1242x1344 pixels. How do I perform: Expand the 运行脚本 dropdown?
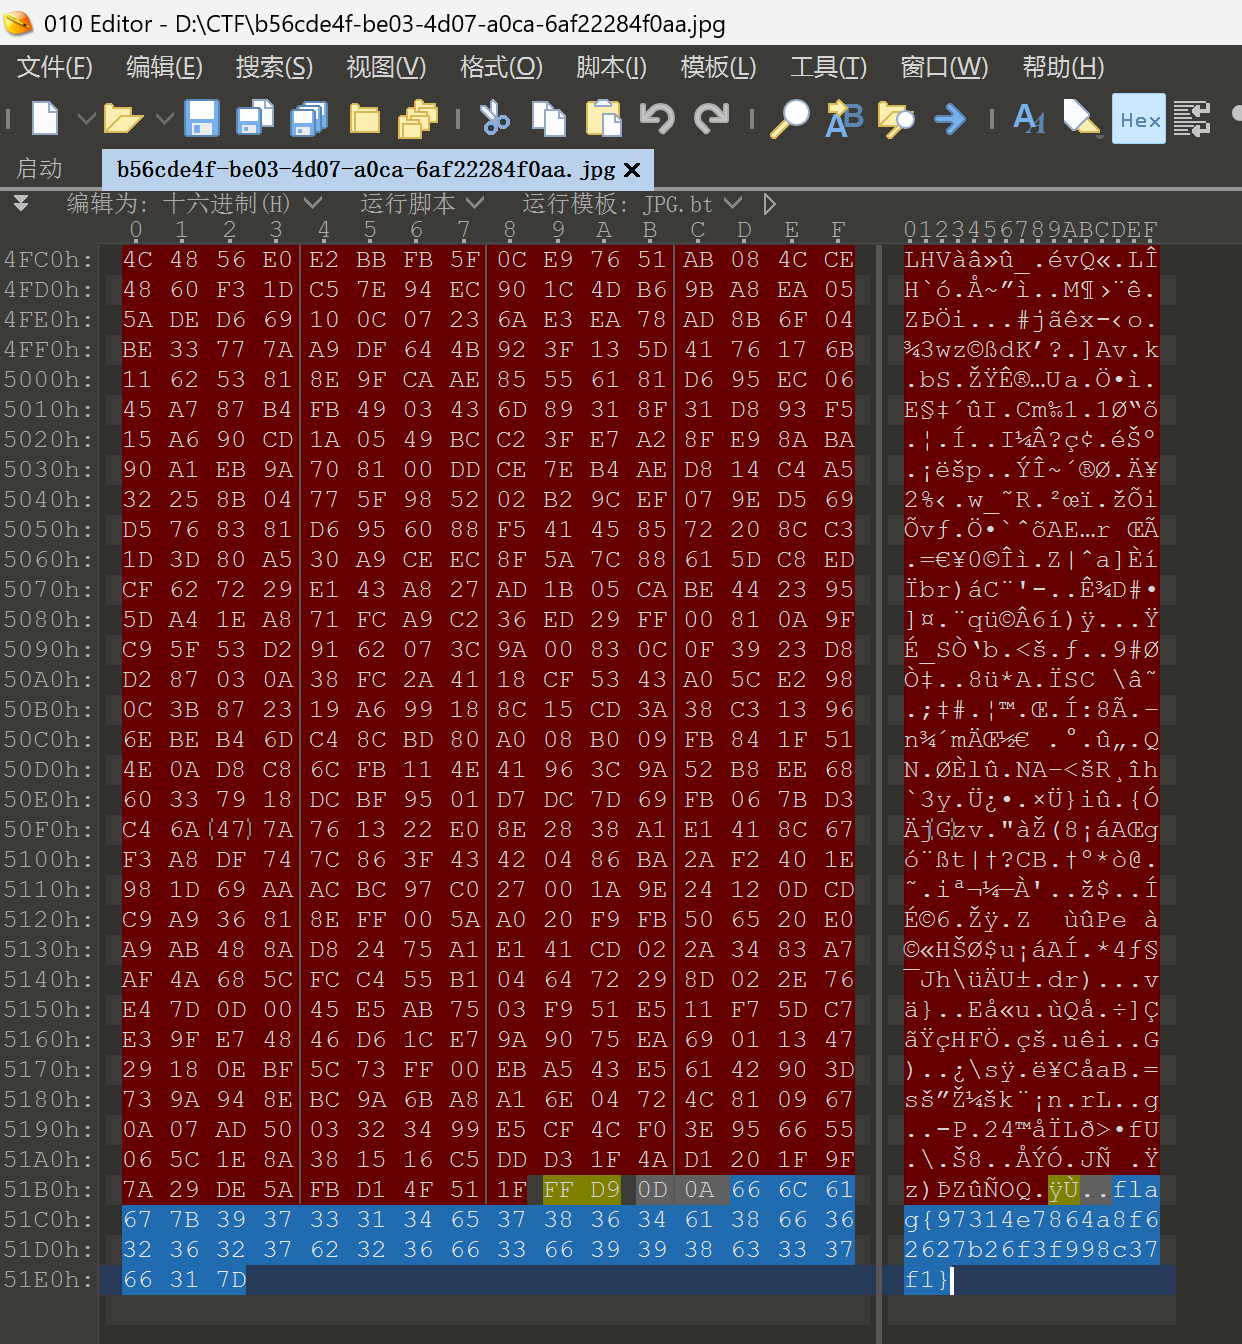coord(475,204)
